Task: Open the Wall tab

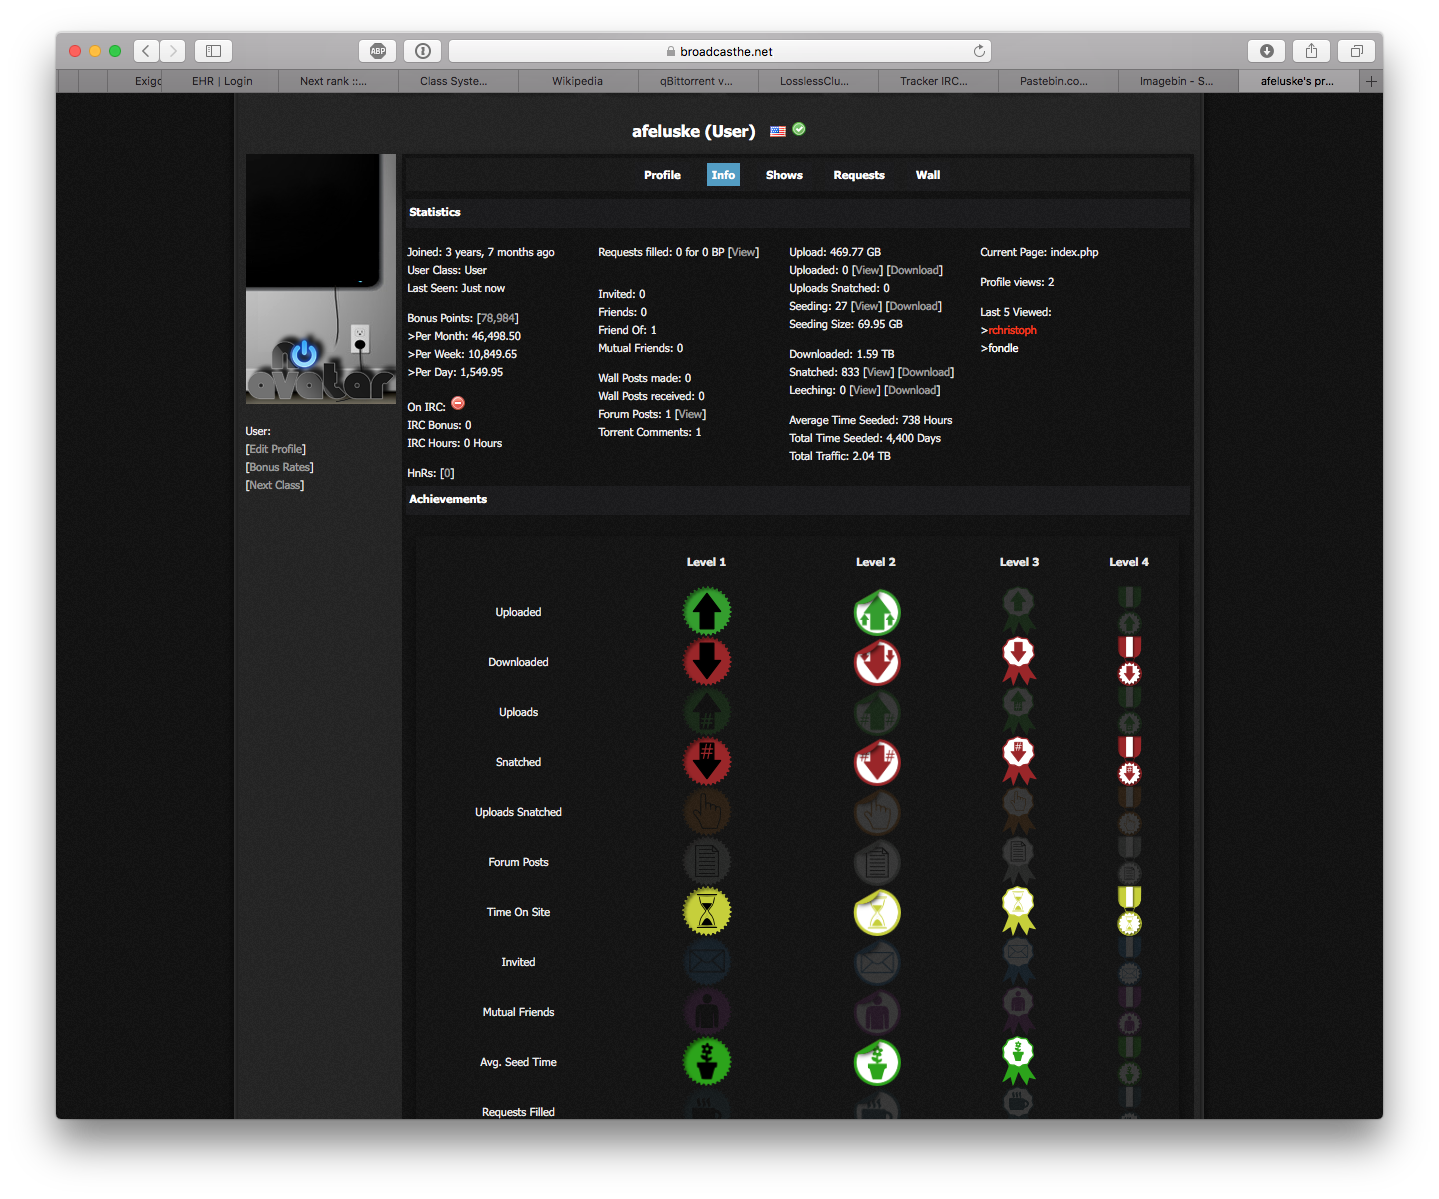Action: pos(928,175)
